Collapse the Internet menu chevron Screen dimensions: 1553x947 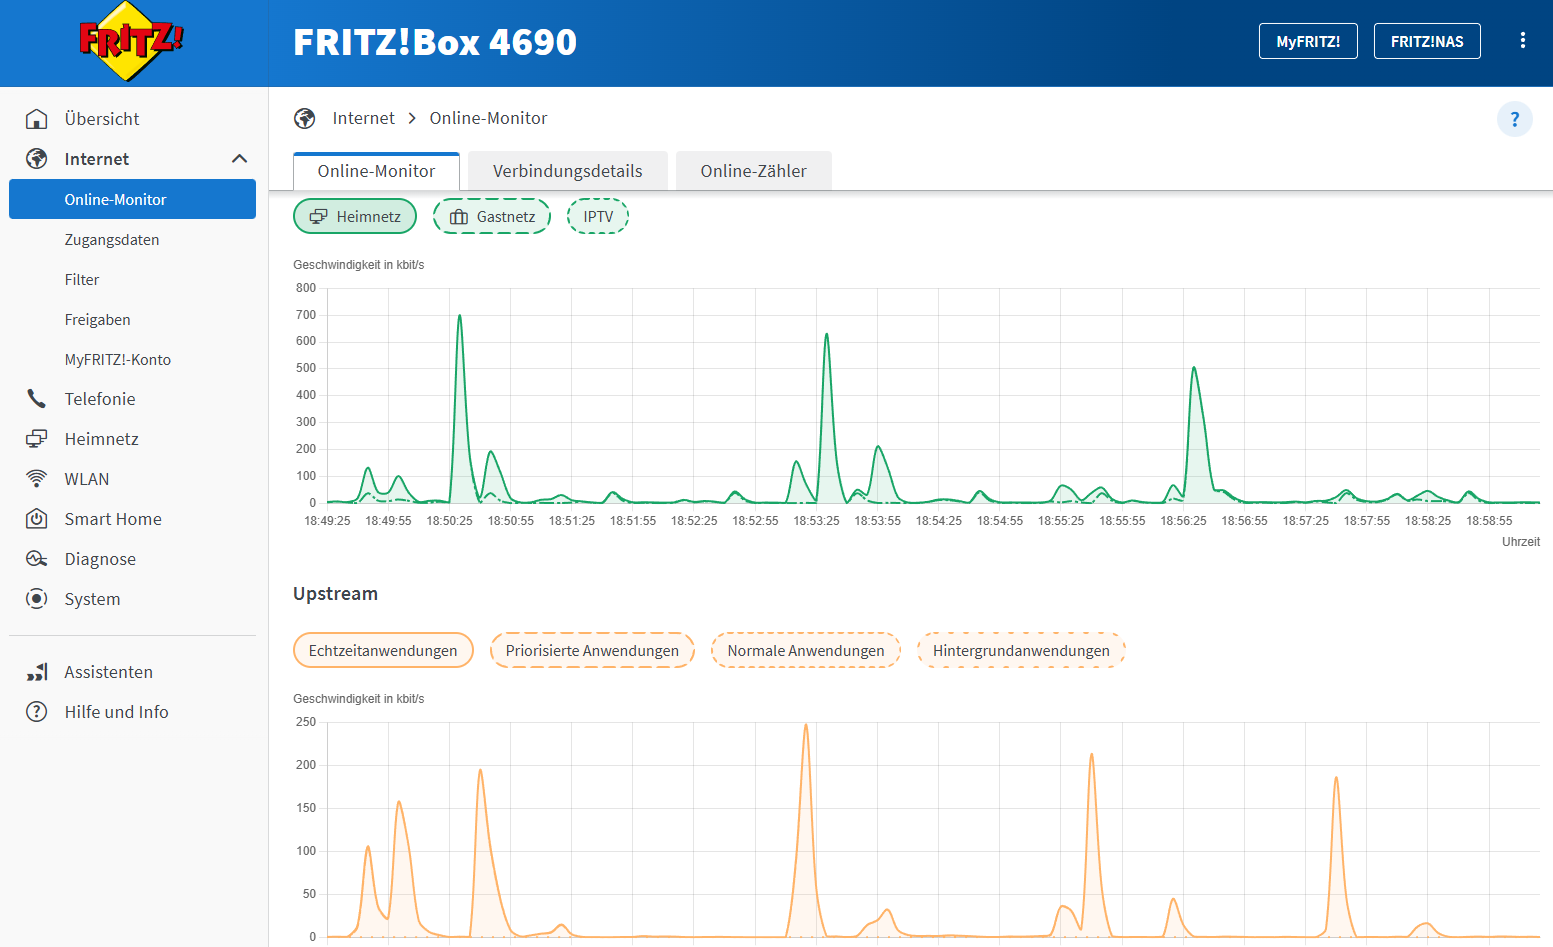pos(239,159)
